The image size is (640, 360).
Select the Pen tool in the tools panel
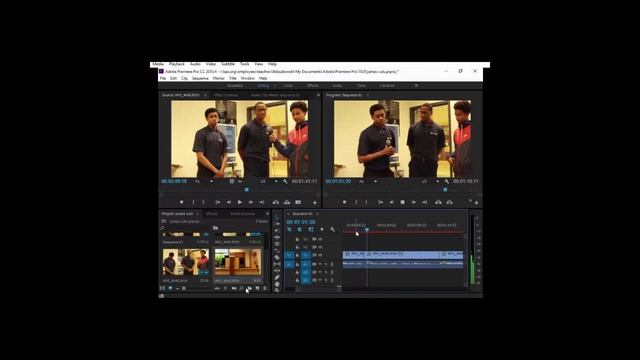pyautogui.click(x=277, y=278)
